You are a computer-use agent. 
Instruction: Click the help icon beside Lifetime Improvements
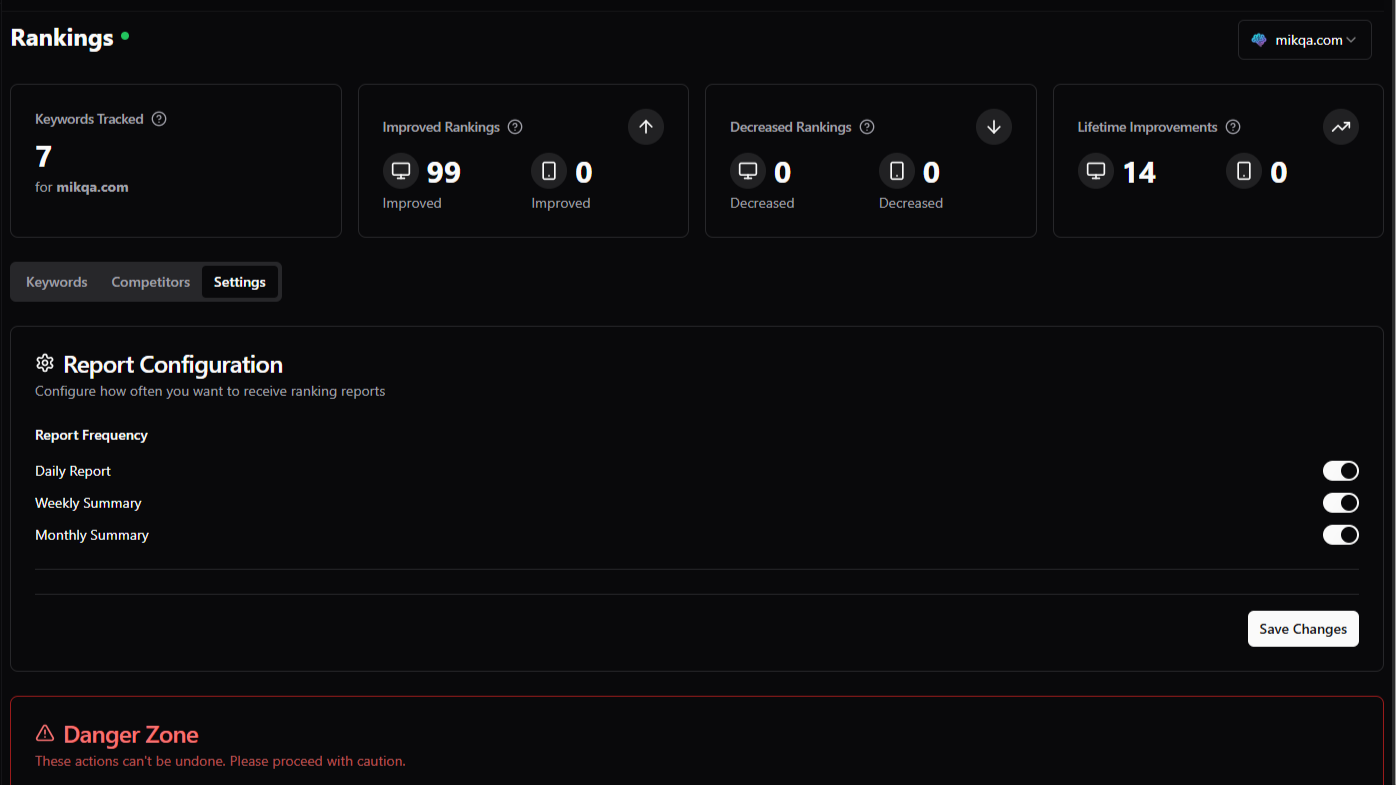coord(1233,127)
